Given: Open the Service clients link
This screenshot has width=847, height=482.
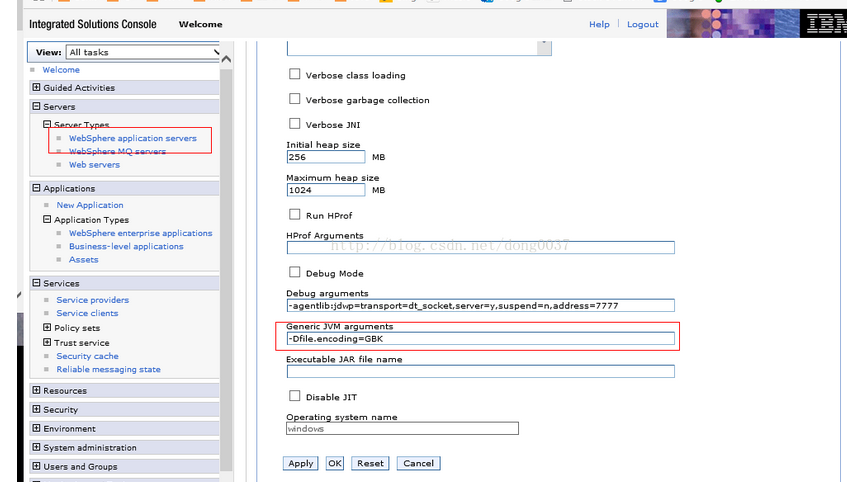Looking at the screenshot, I should (88, 313).
